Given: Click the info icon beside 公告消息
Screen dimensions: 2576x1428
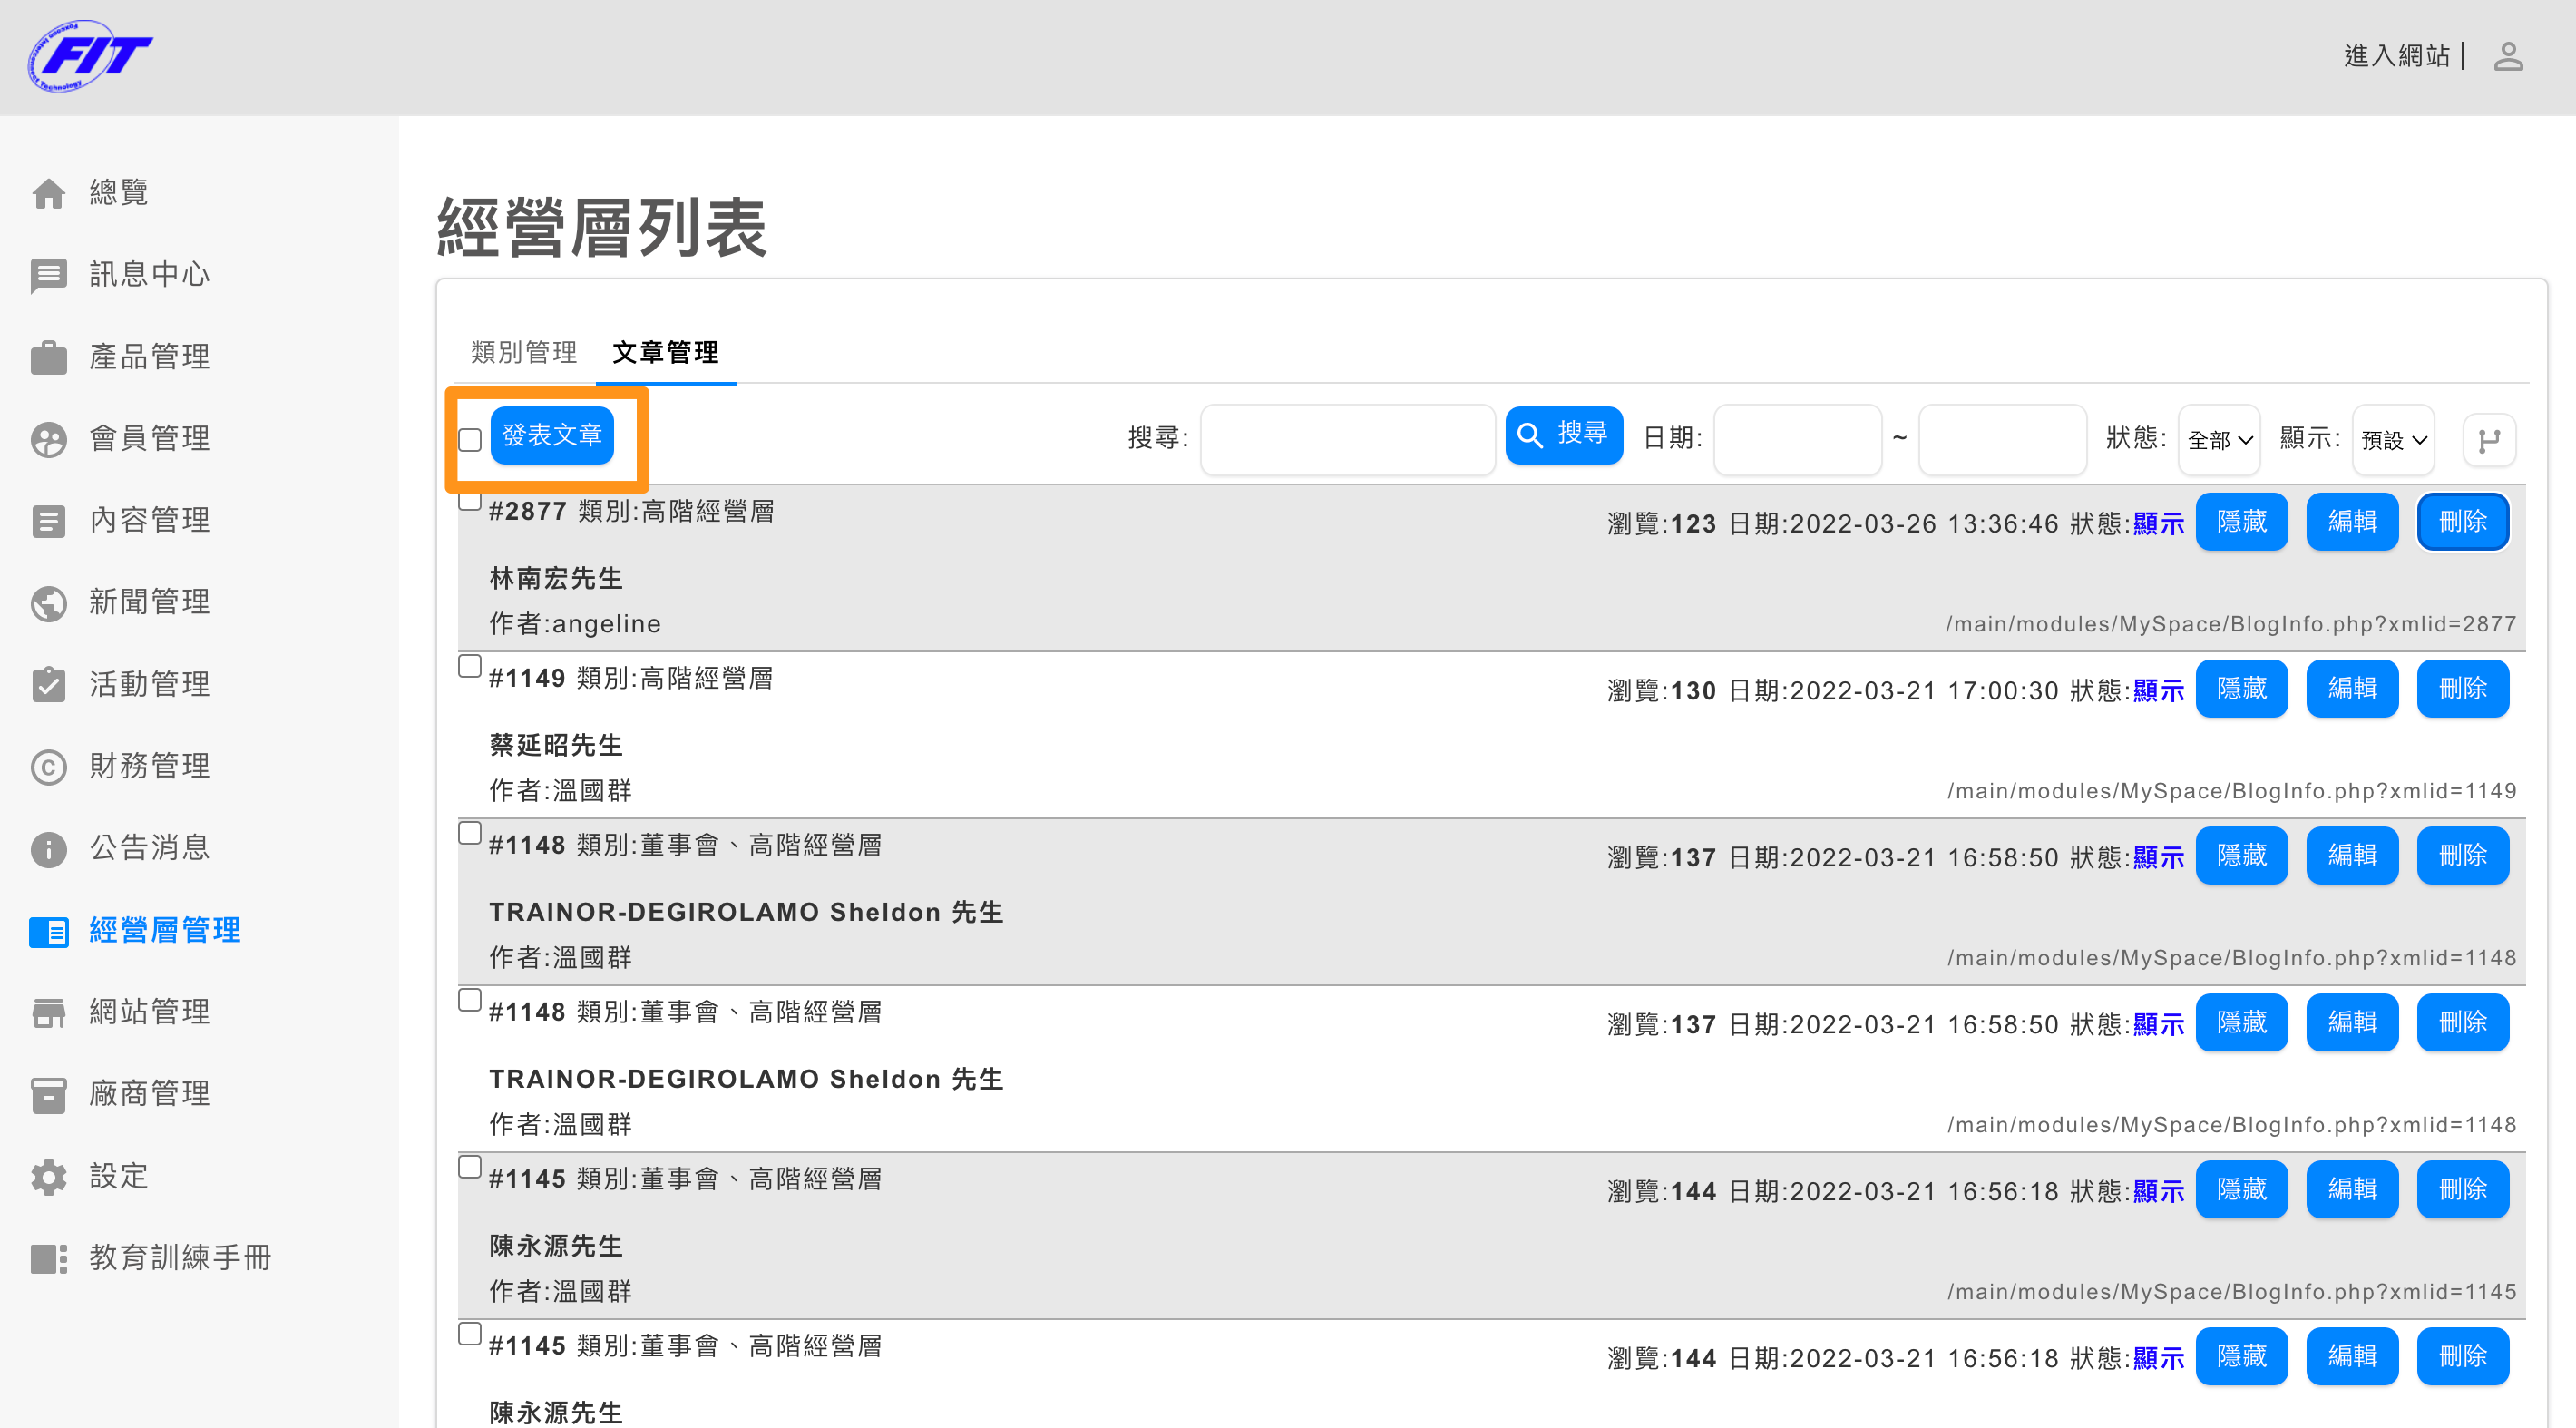Looking at the screenshot, I should [x=48, y=849].
